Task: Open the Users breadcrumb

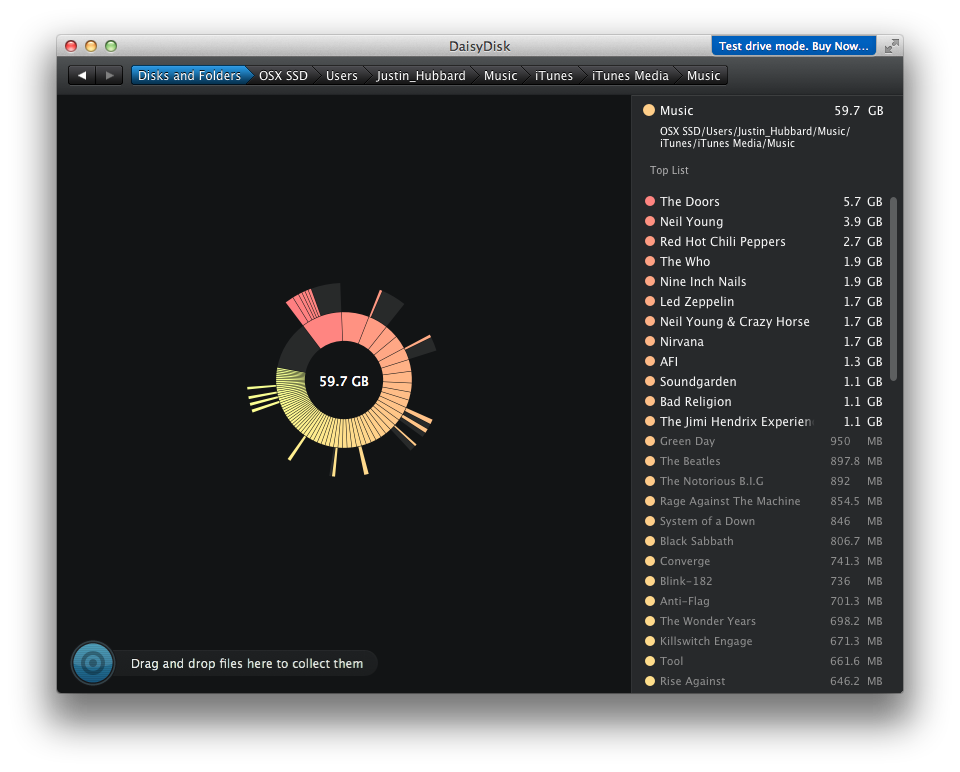Action: pyautogui.click(x=342, y=75)
